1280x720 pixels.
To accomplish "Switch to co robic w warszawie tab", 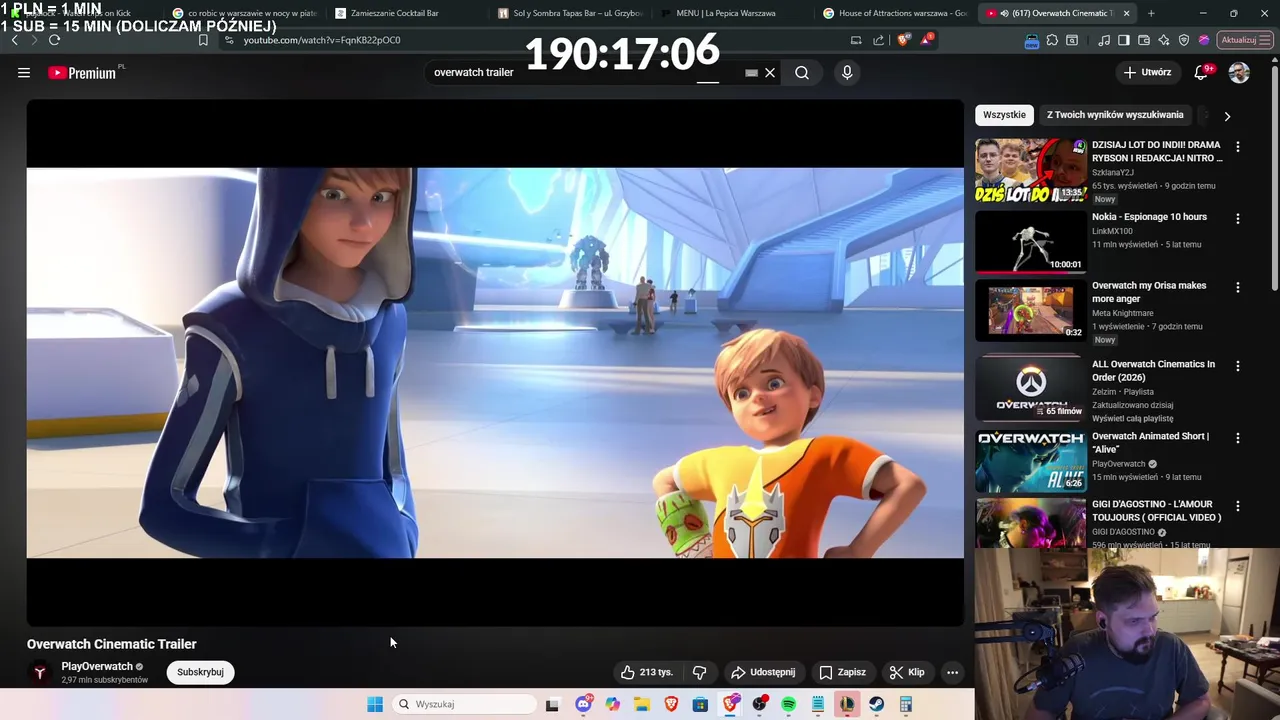I will pos(245,13).
